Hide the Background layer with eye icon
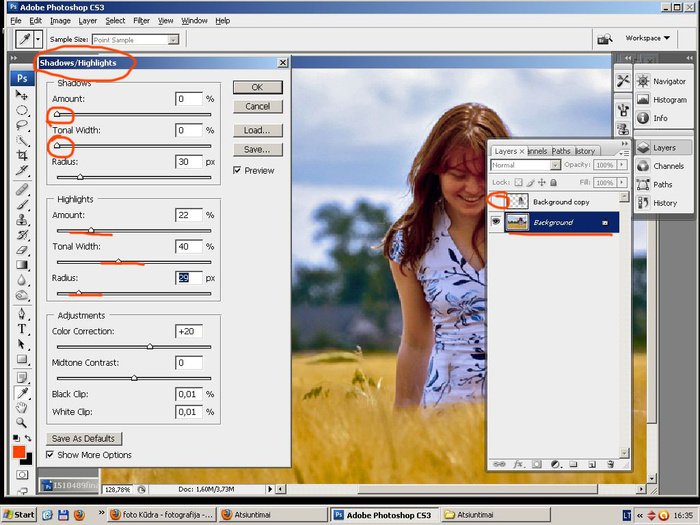The image size is (700, 525). [x=496, y=222]
